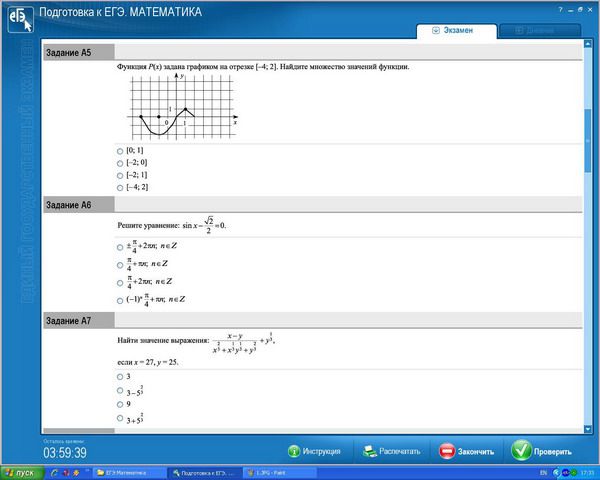Click the help question mark icon

pos(559,8)
